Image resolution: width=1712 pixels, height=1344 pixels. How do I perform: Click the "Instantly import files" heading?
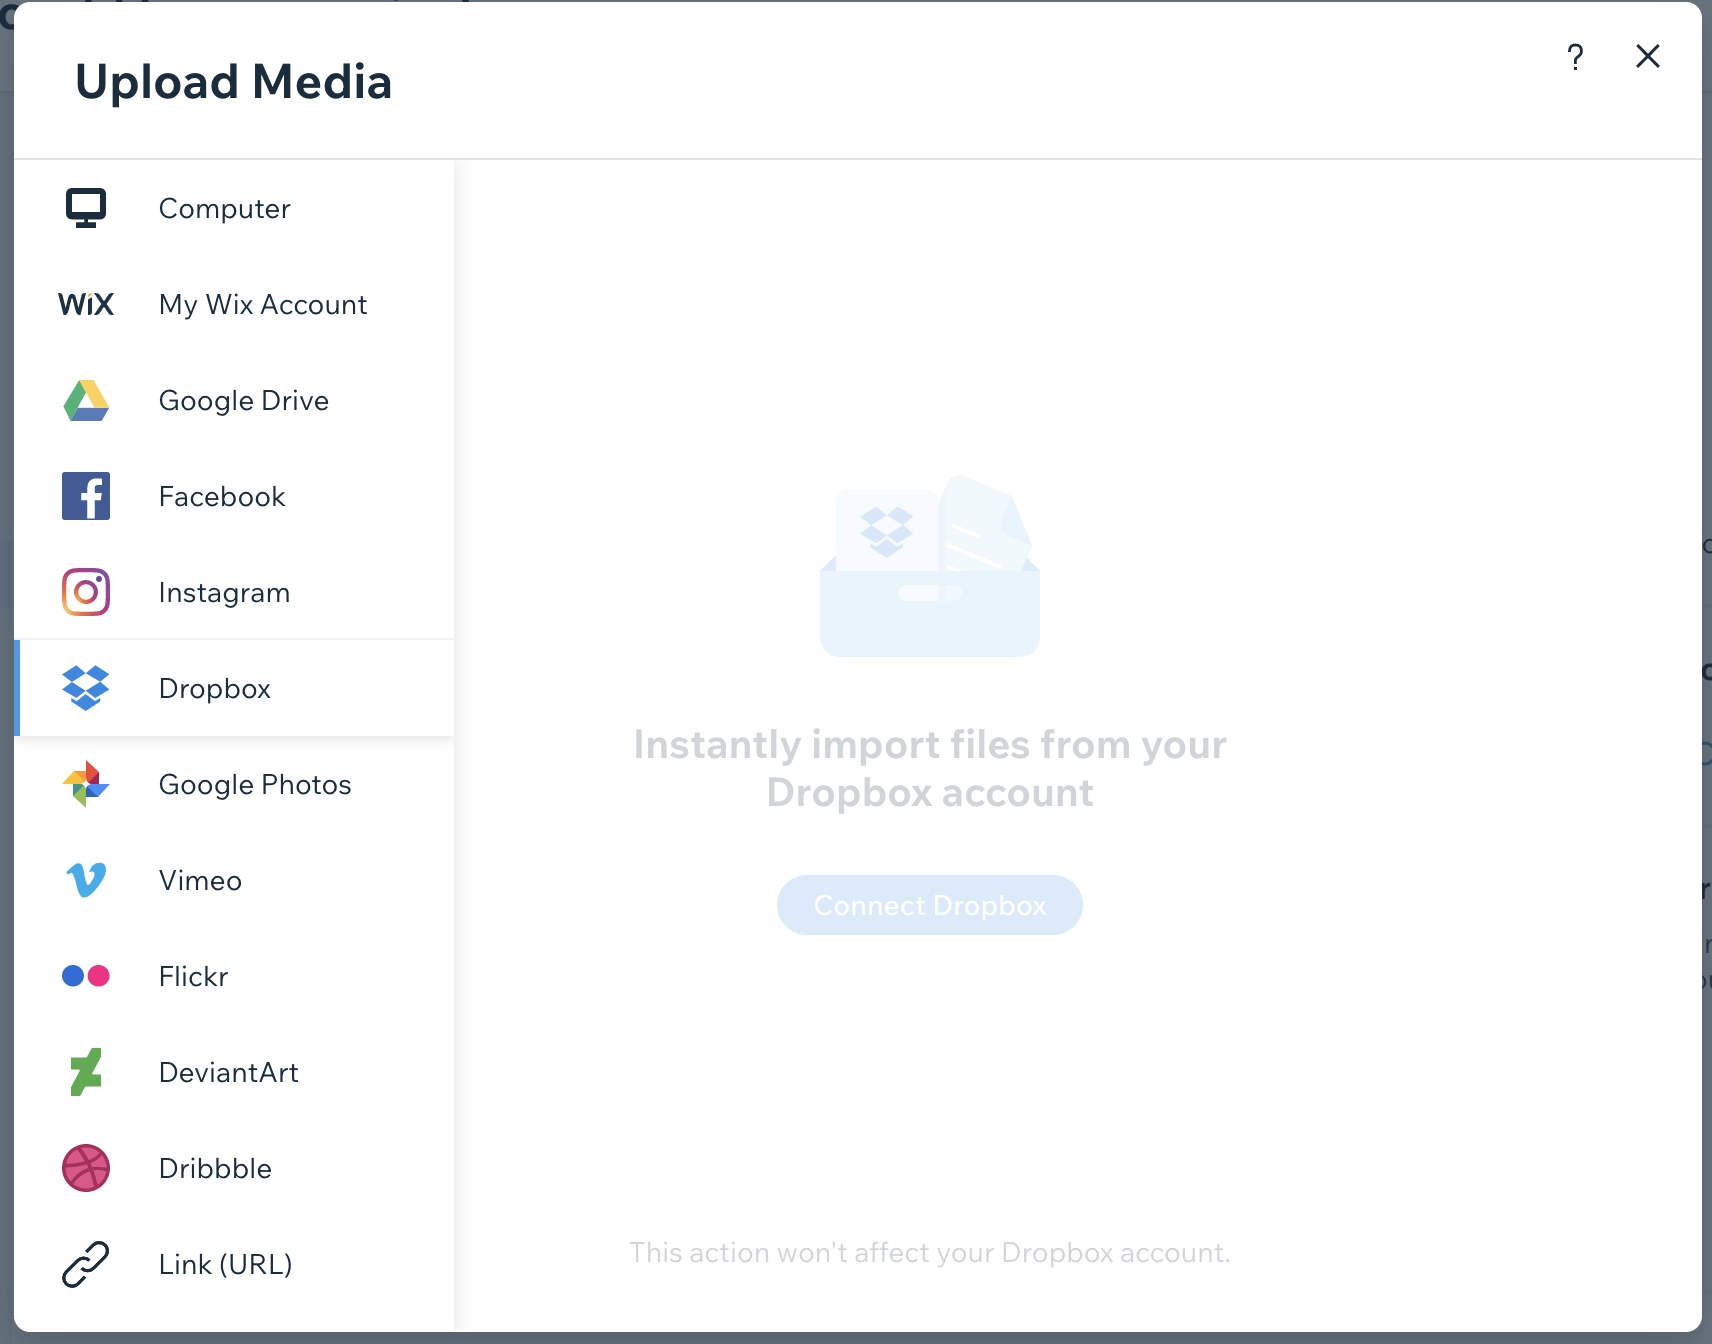tap(930, 768)
